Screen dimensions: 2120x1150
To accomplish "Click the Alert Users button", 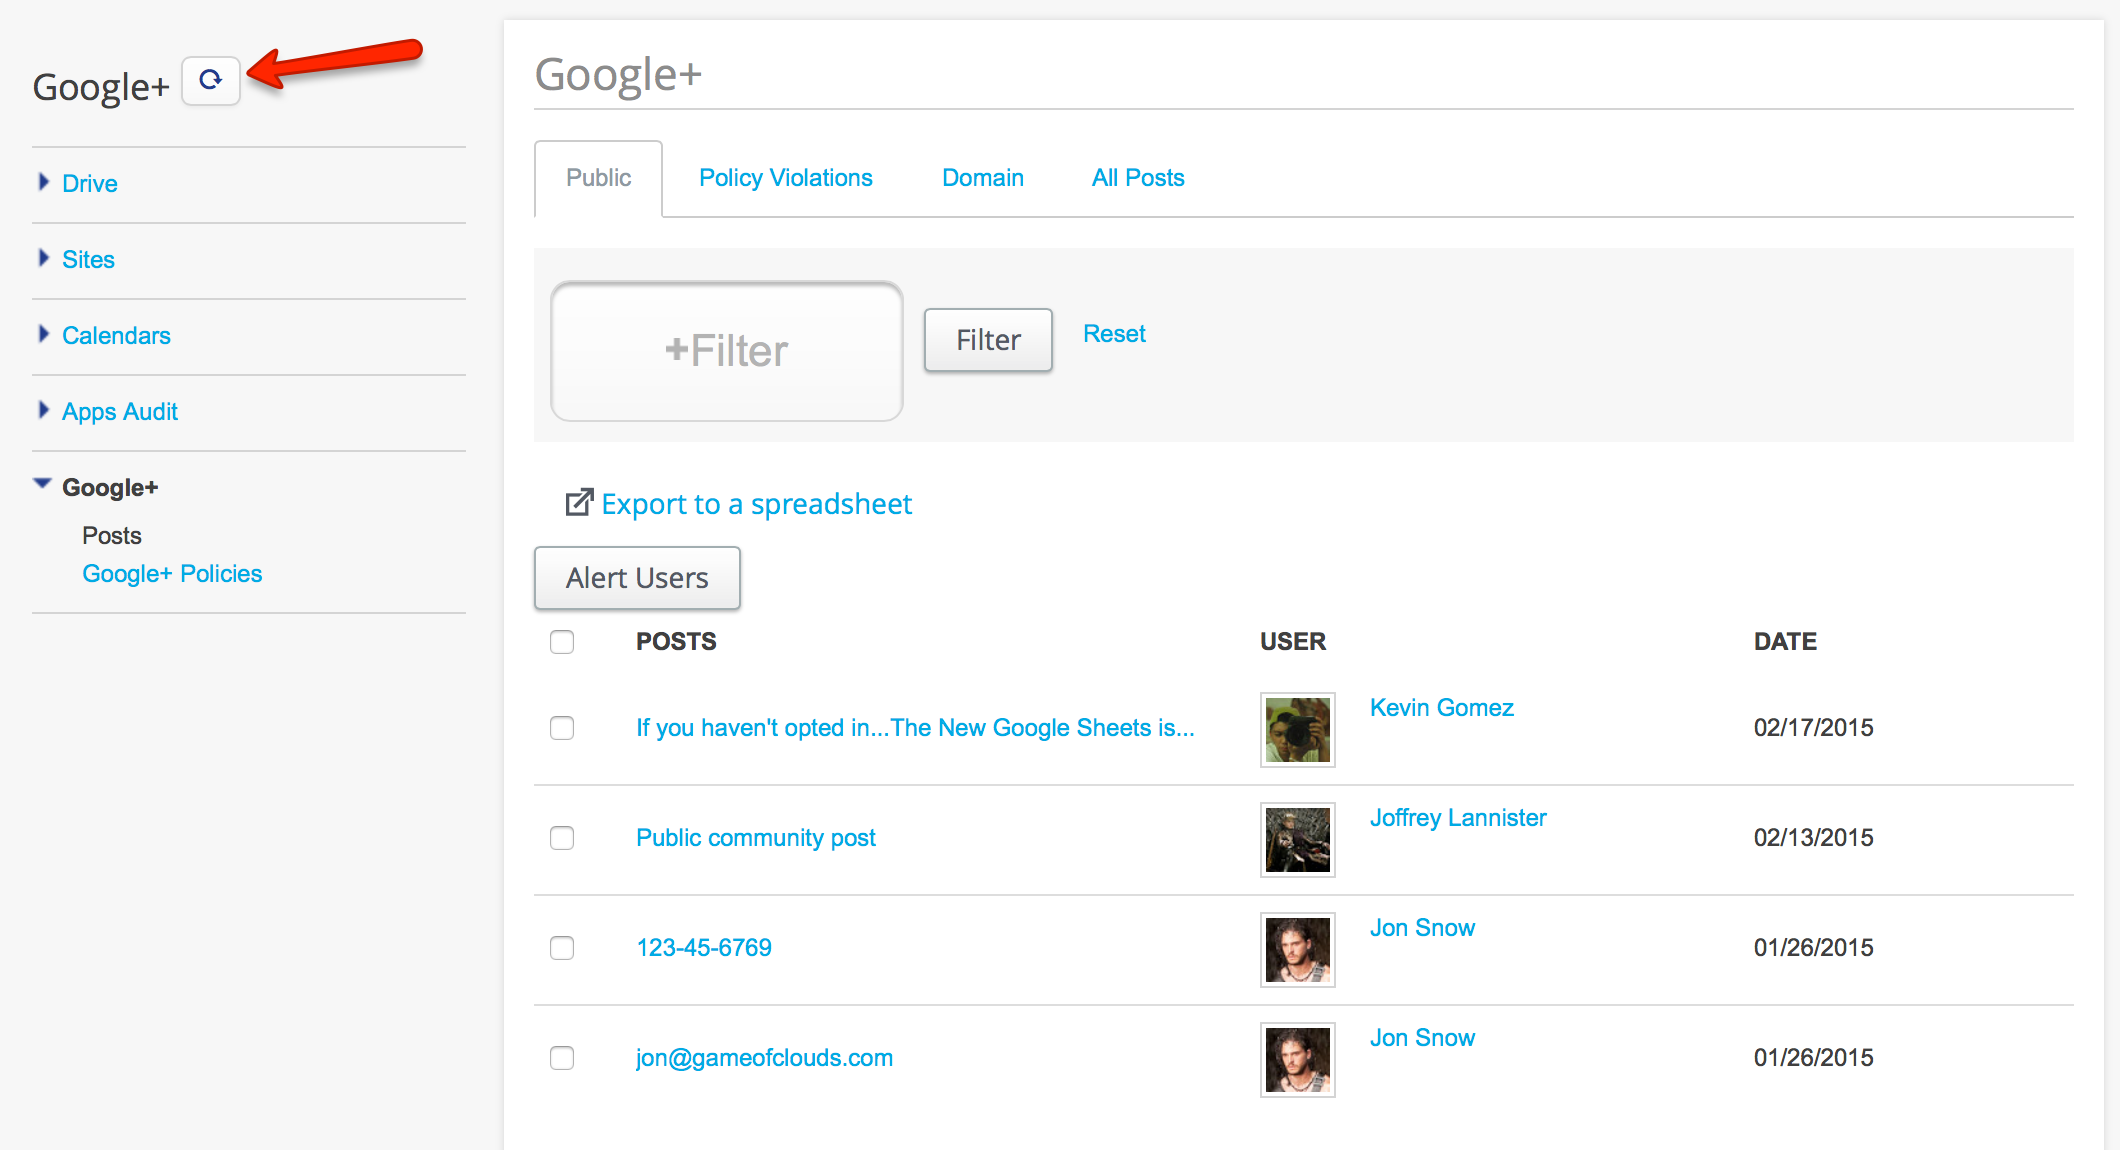I will coord(637,578).
